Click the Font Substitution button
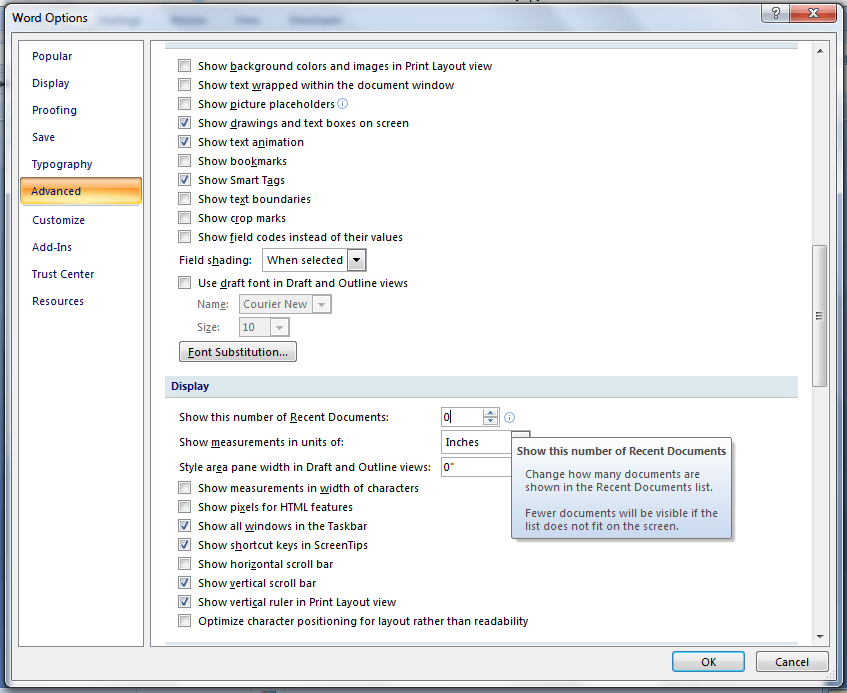This screenshot has width=847, height=693. (238, 352)
